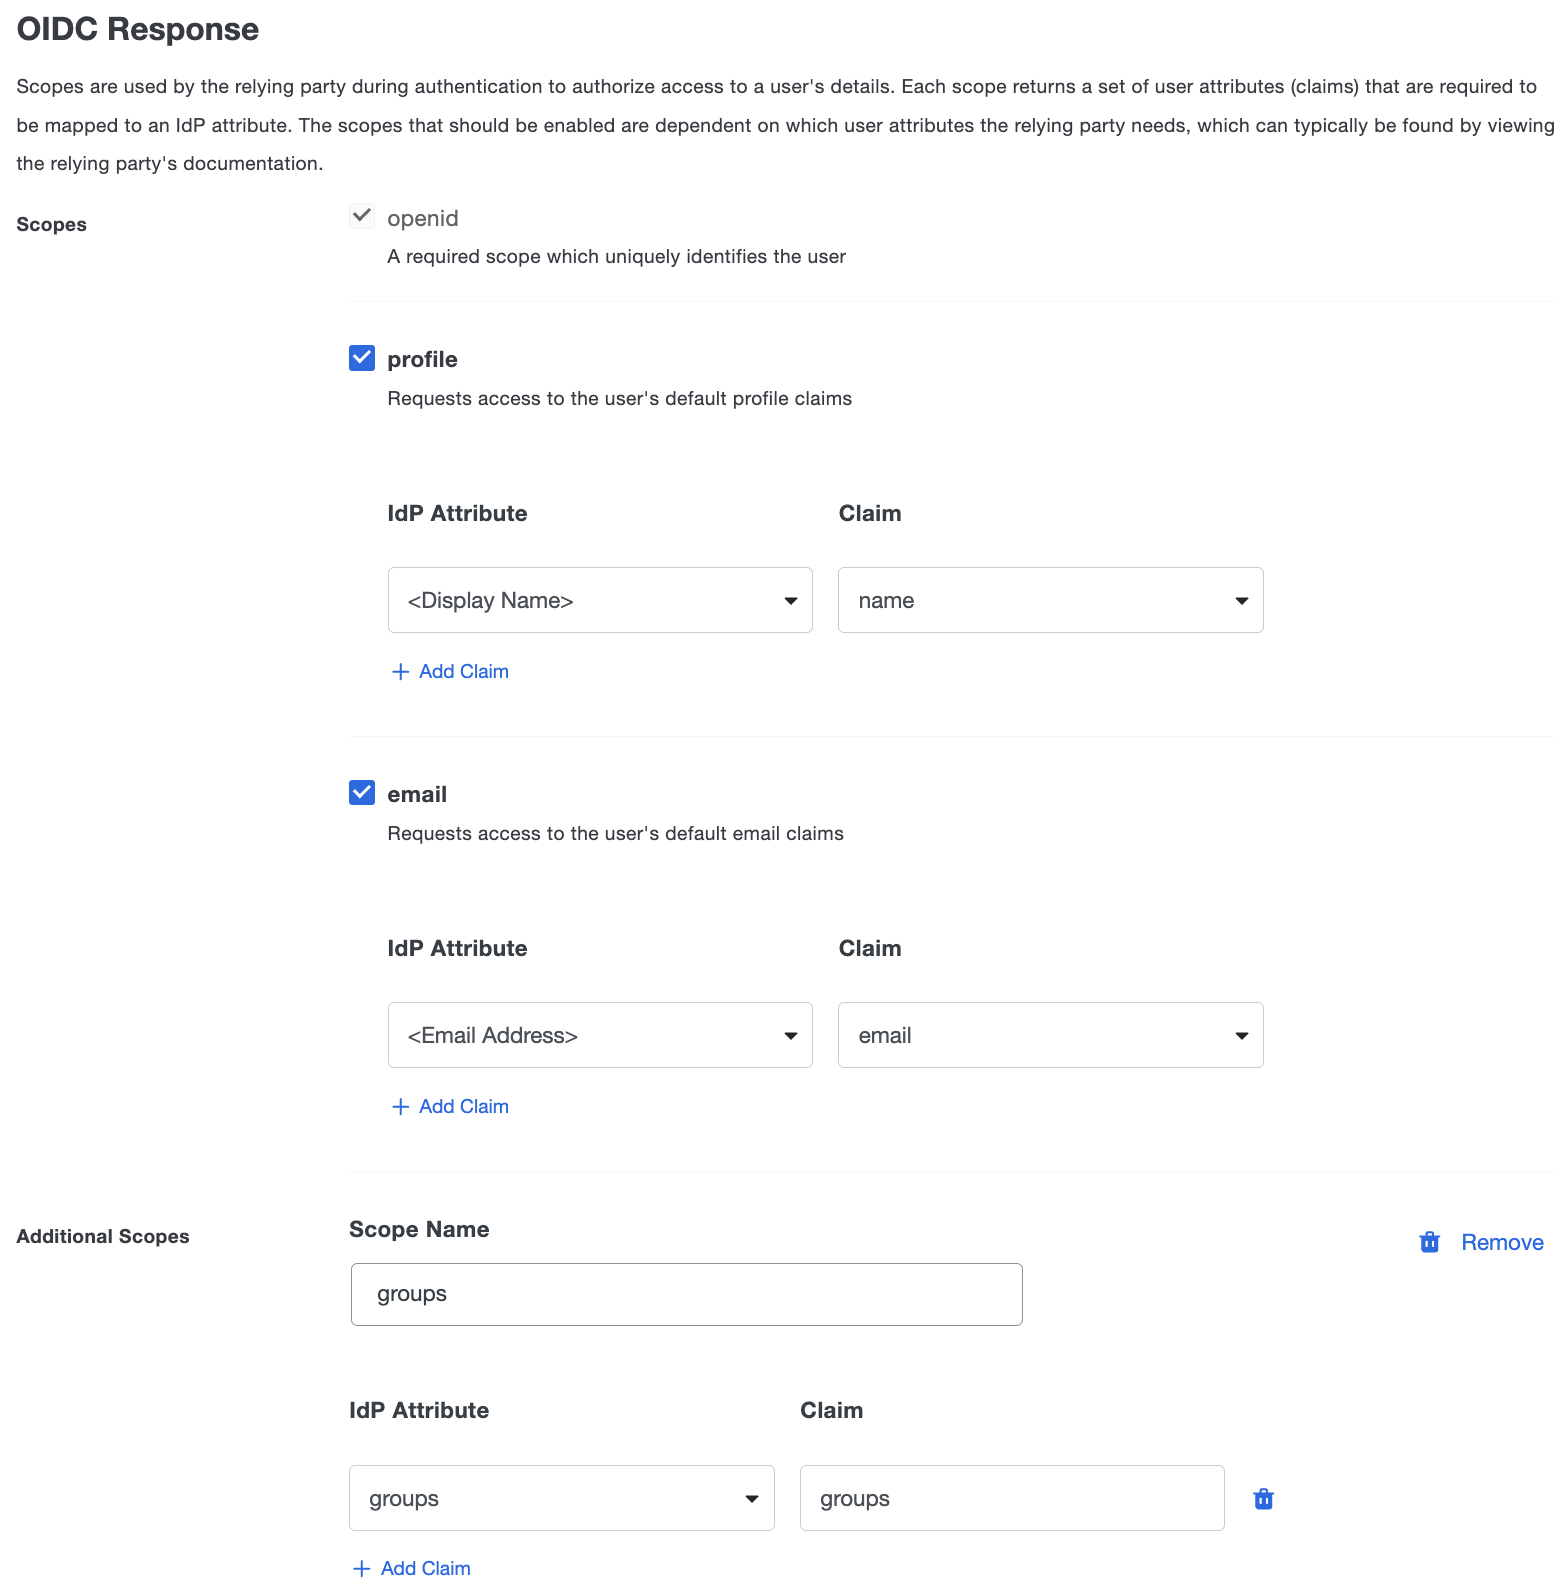The width and height of the screenshot is (1568, 1590).
Task: Click the Remove link for the groups scope
Action: tap(1502, 1242)
